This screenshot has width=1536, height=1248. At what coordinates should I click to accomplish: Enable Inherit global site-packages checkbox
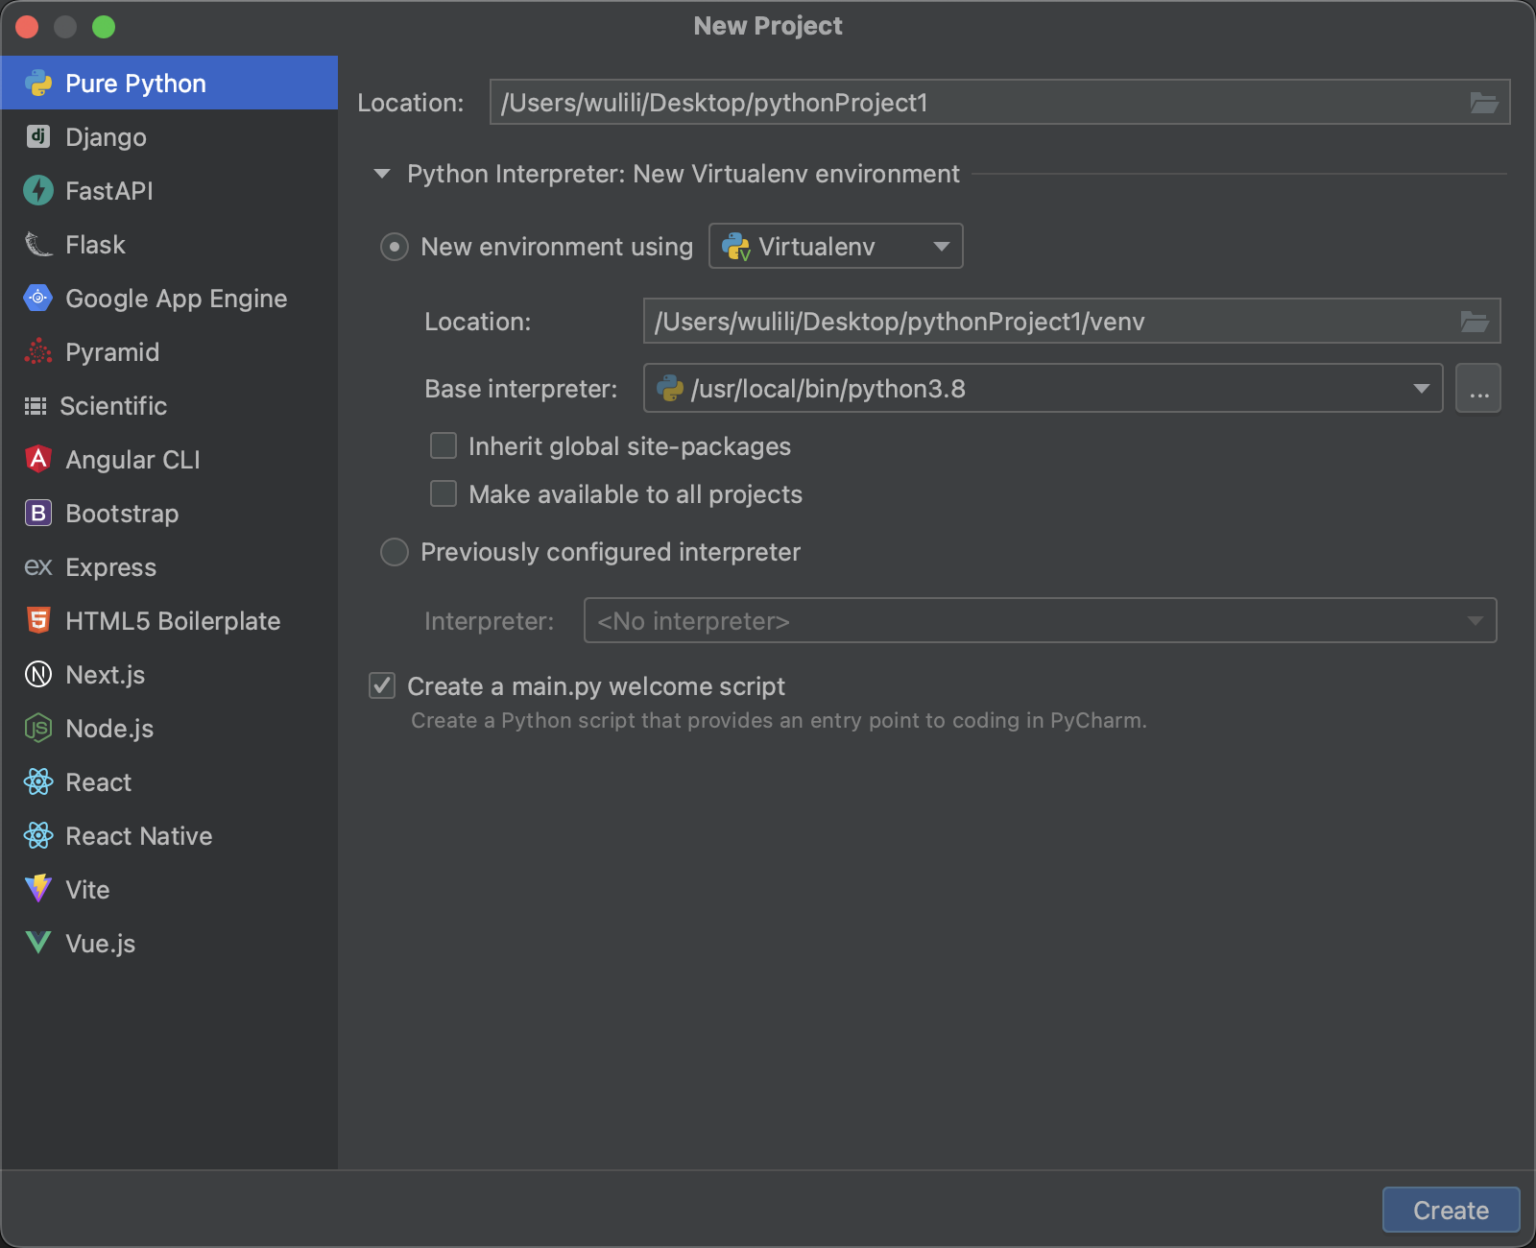(443, 446)
